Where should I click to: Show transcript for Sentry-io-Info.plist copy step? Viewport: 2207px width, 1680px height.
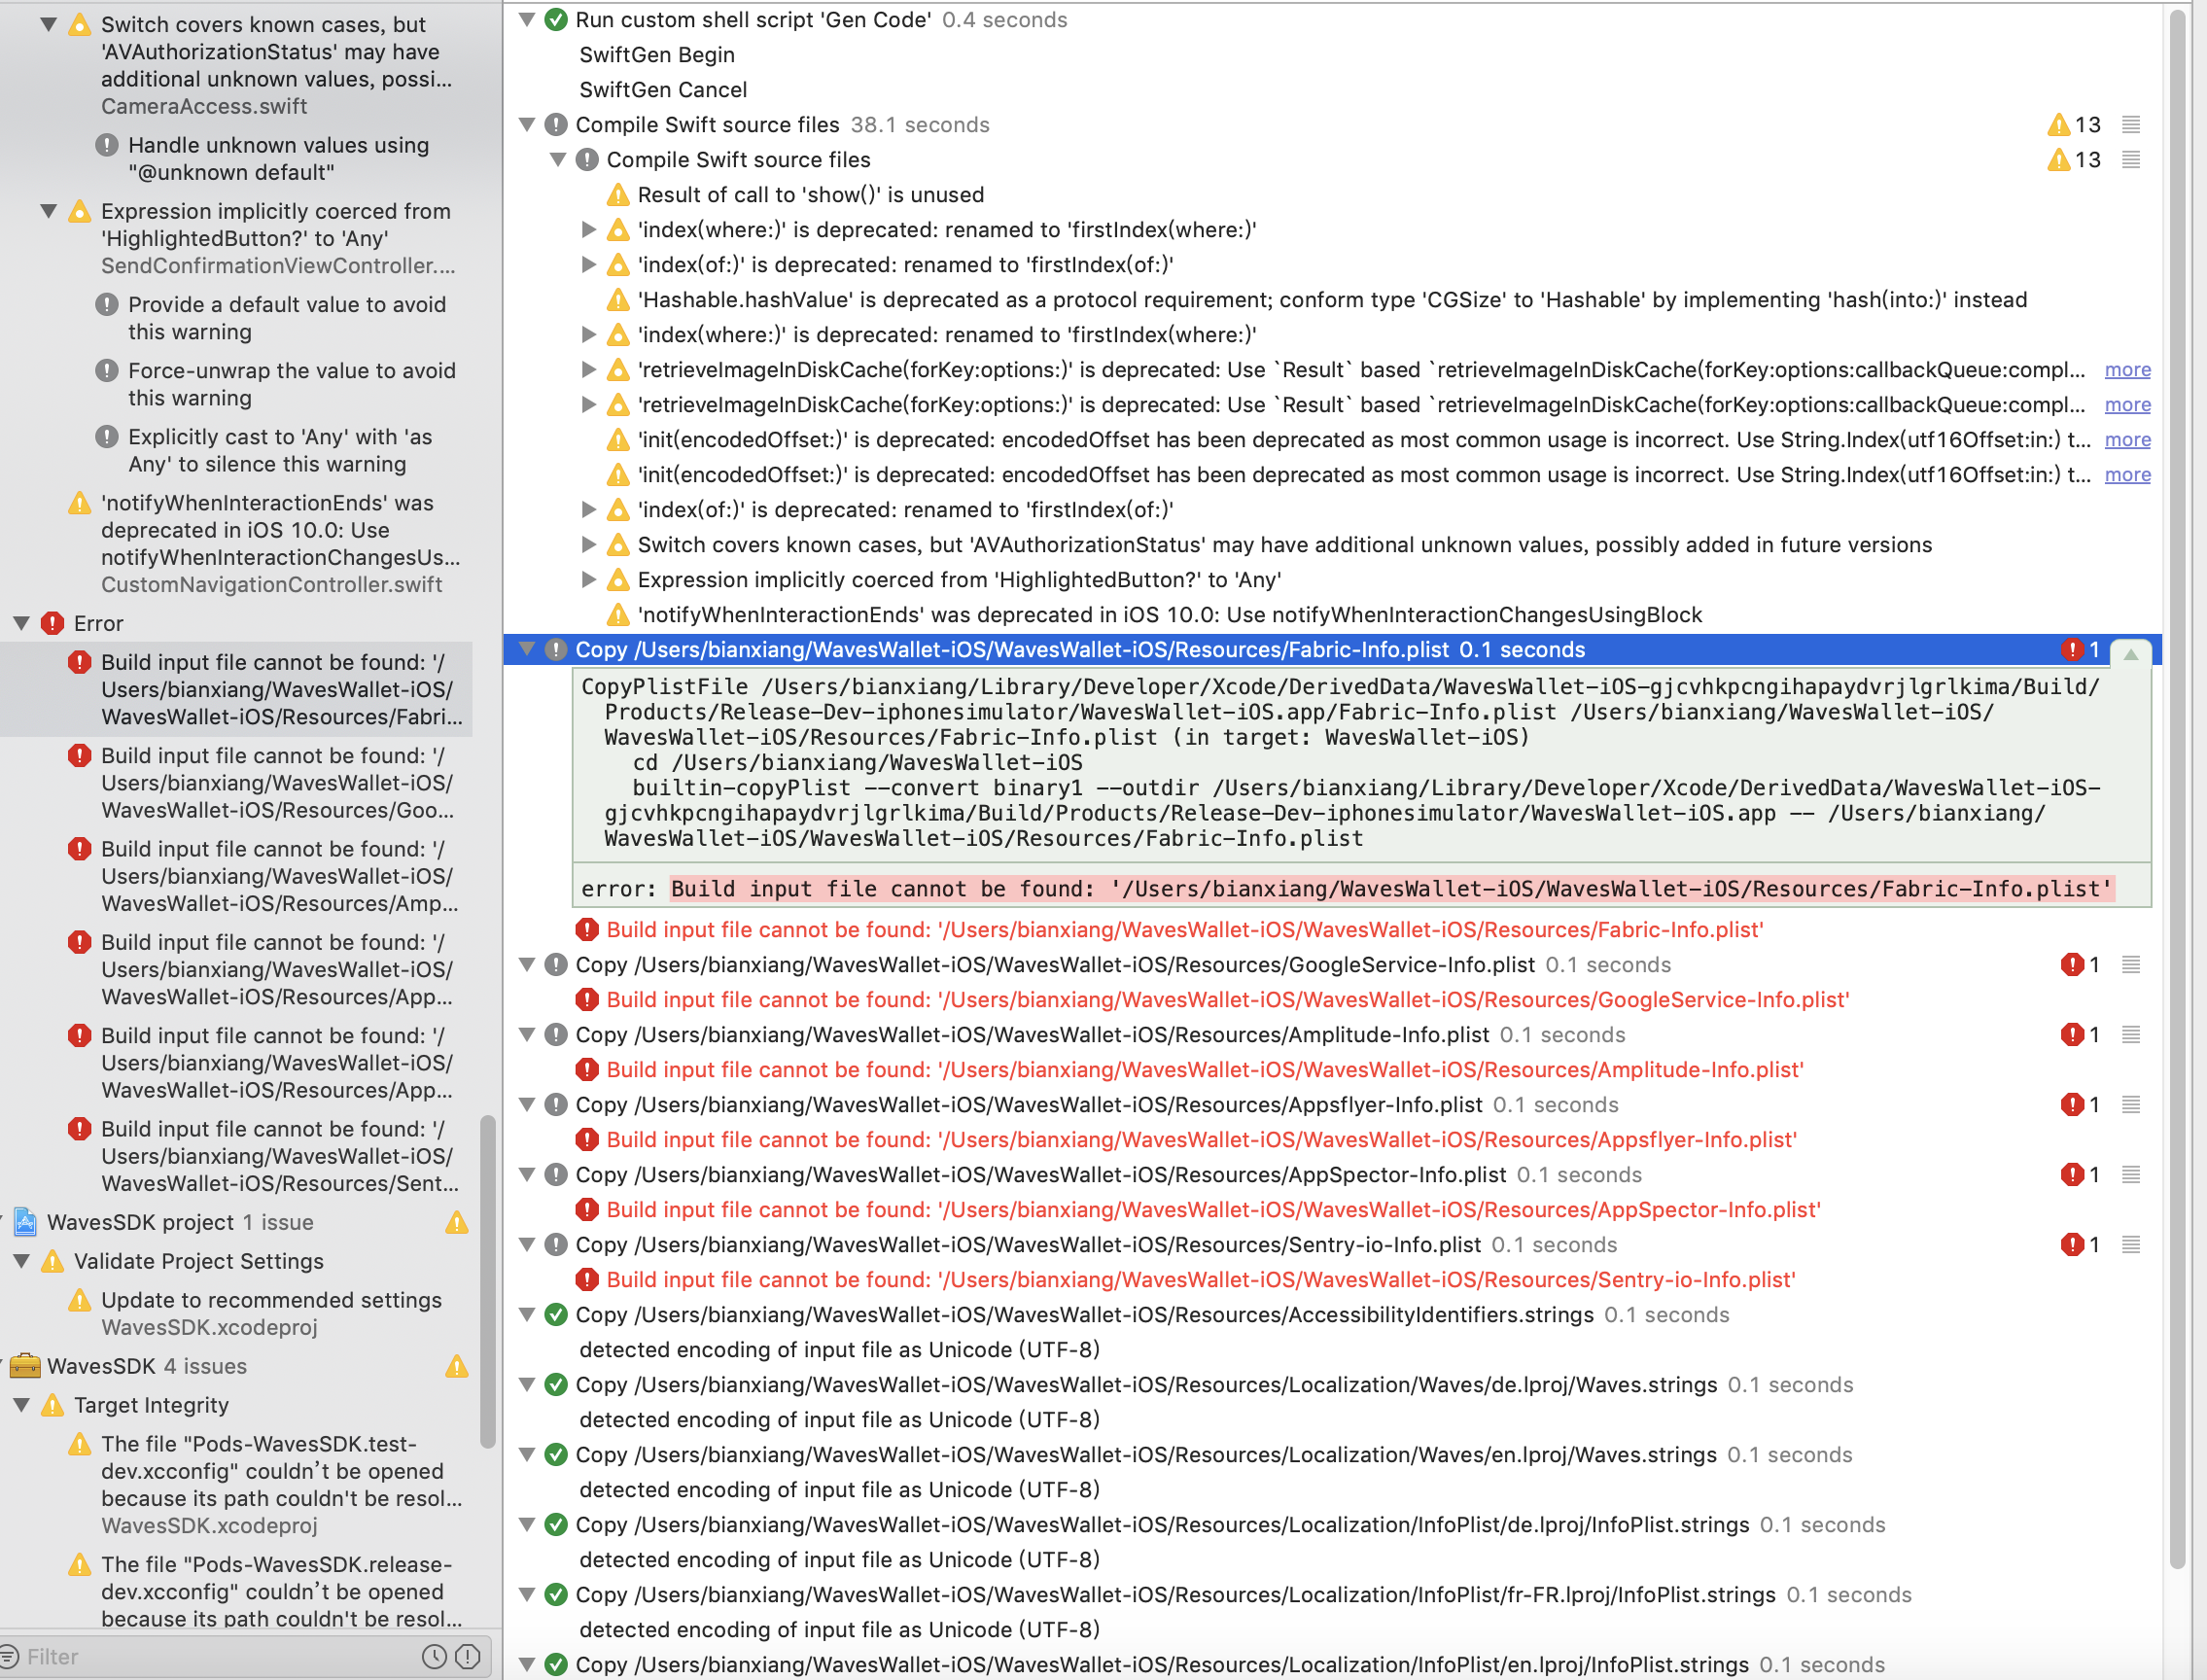coord(2131,1245)
